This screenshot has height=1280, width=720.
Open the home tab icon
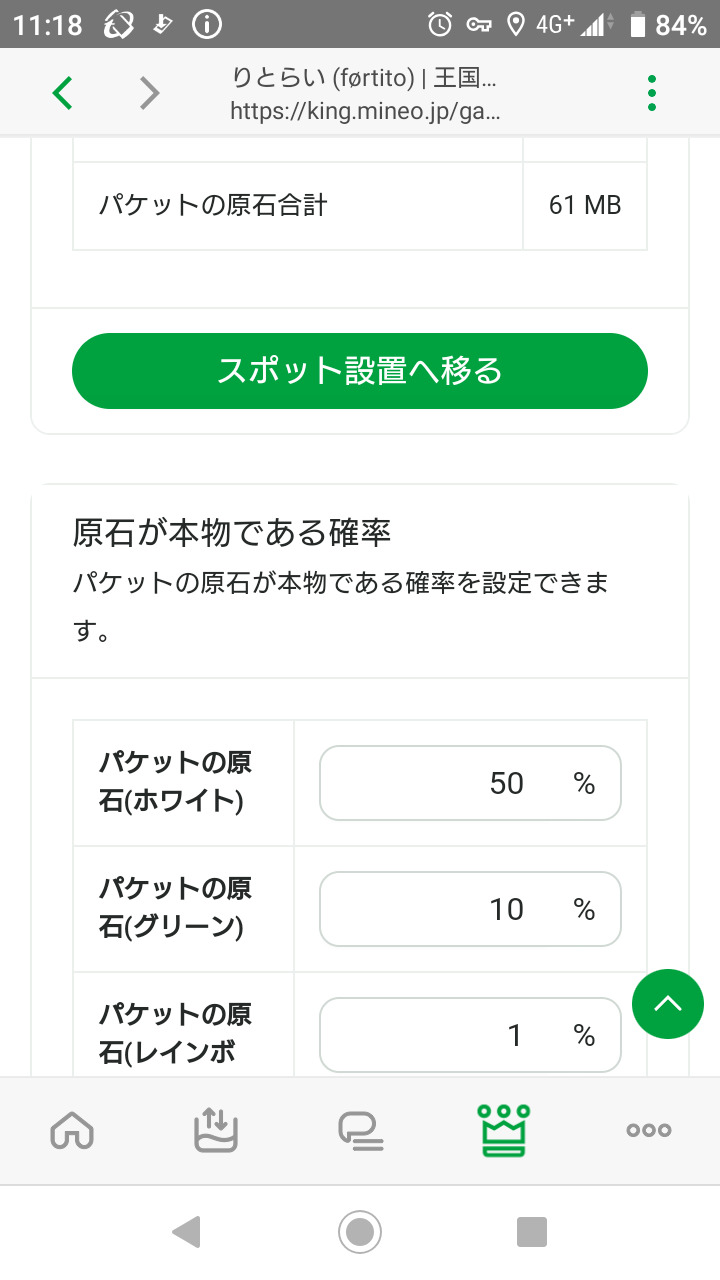72,1130
